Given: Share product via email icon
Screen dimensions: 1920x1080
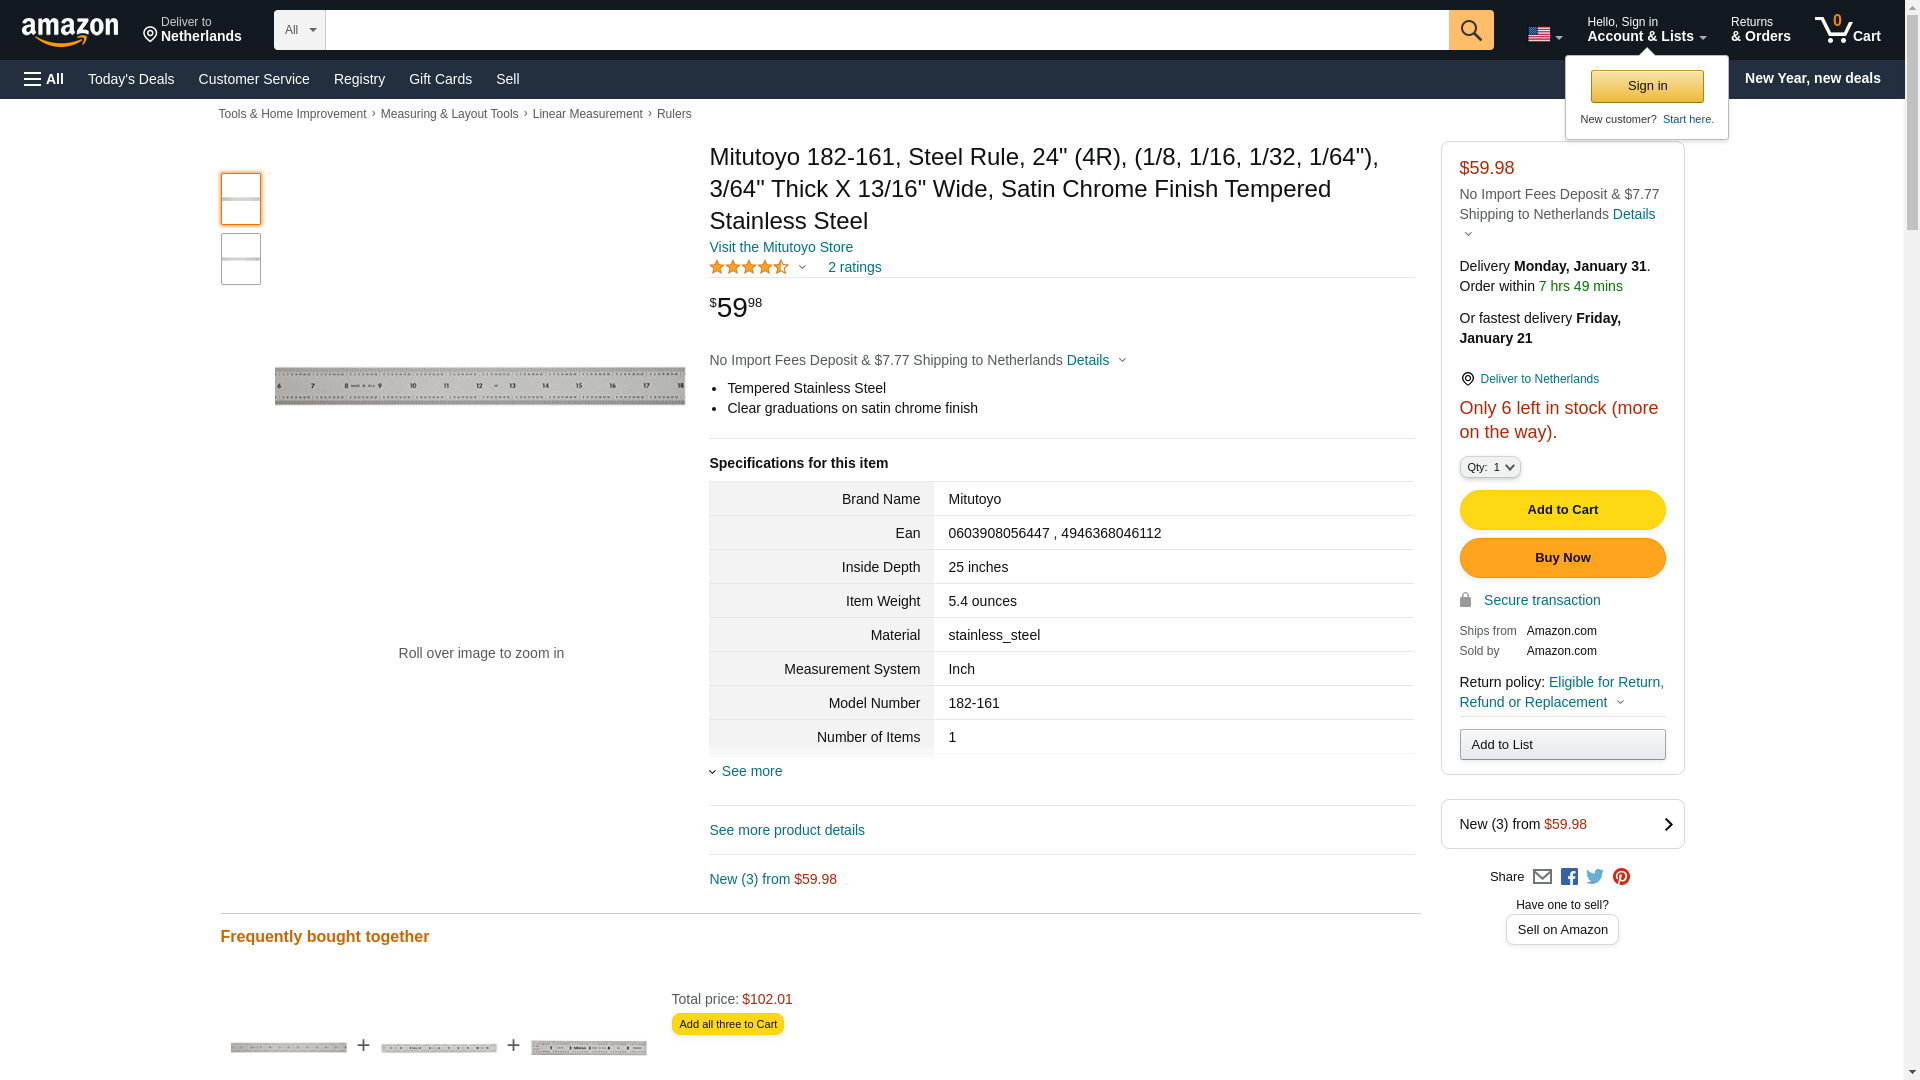Looking at the screenshot, I should point(1542,877).
